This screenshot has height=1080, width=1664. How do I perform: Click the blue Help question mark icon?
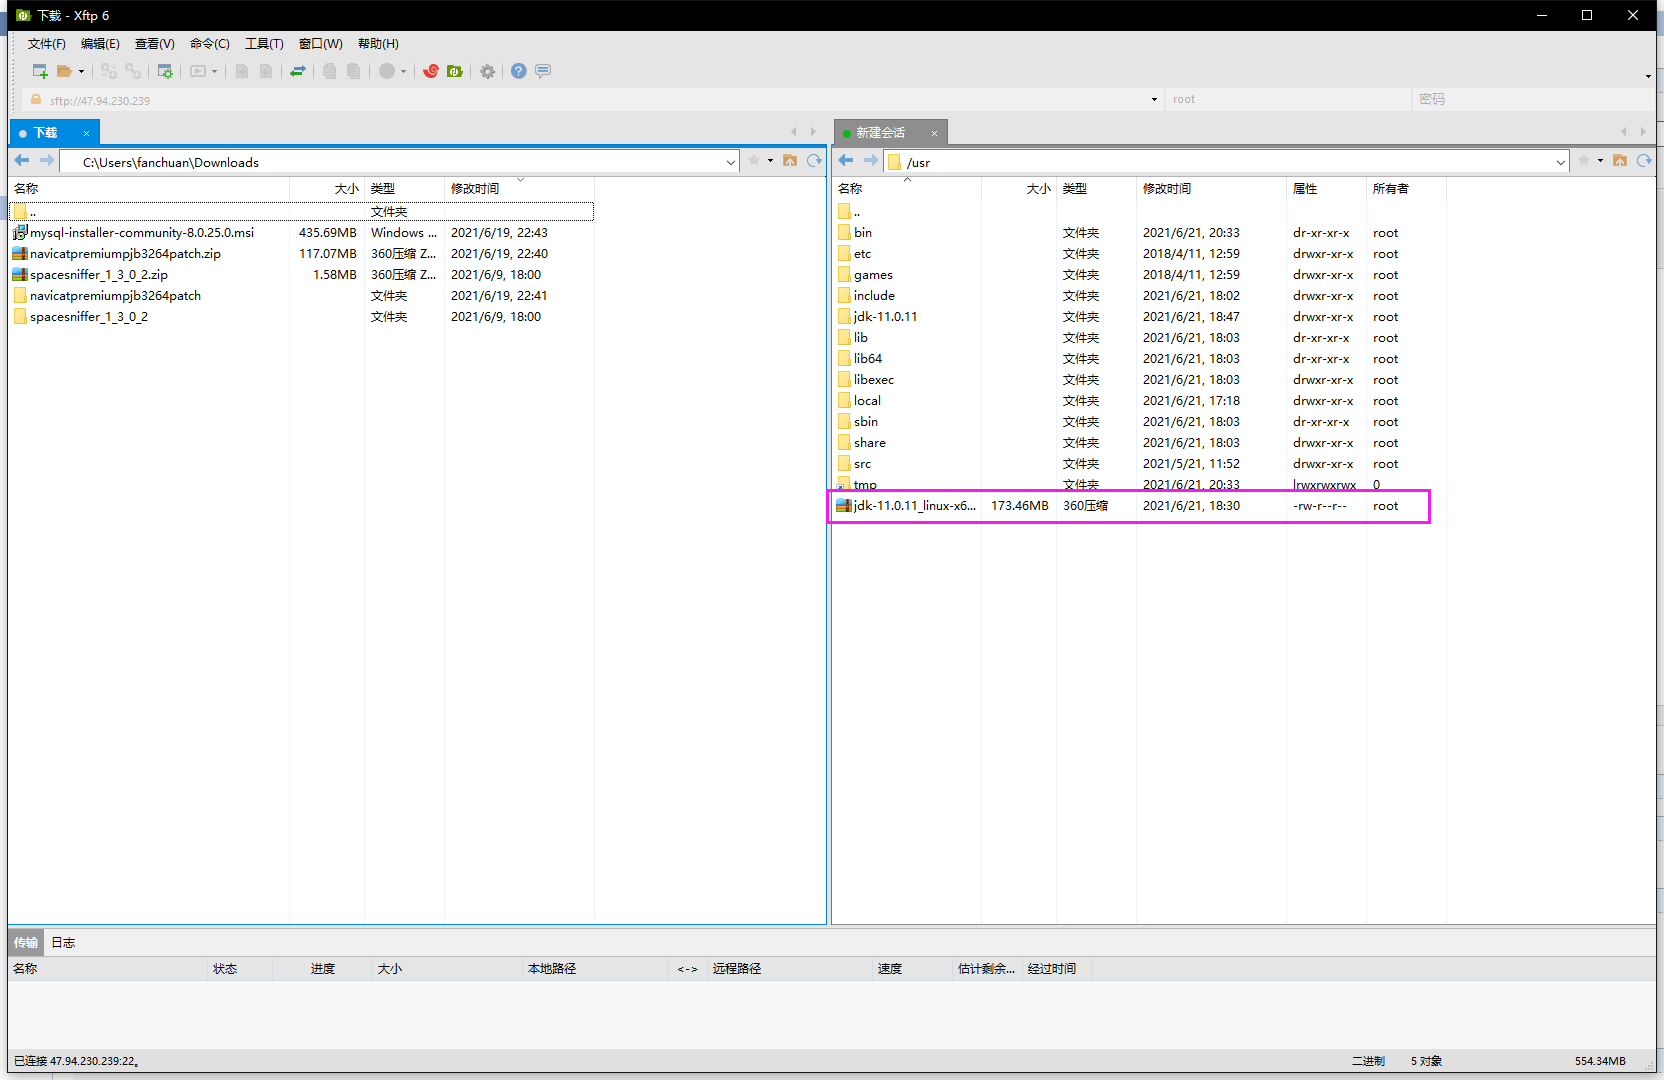click(x=518, y=71)
